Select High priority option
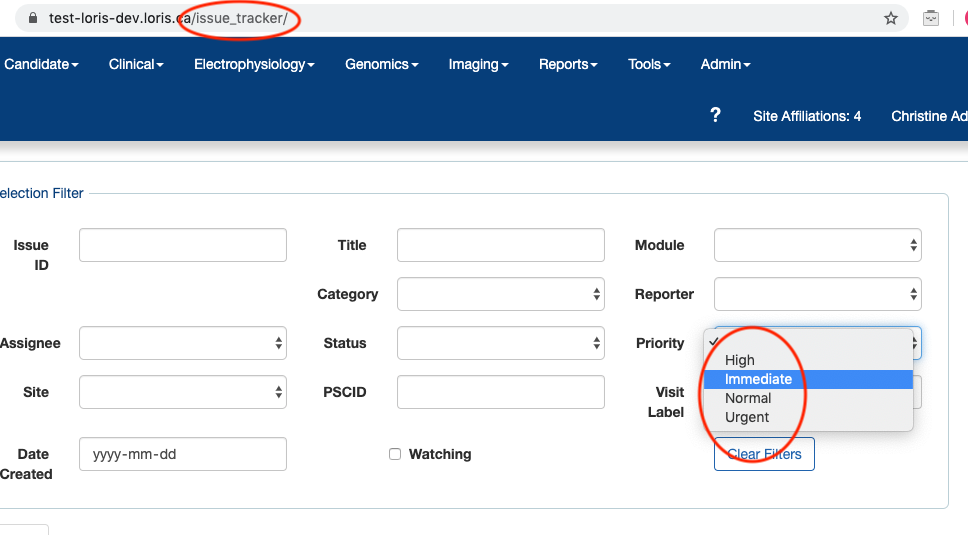The width and height of the screenshot is (968, 535). point(808,360)
